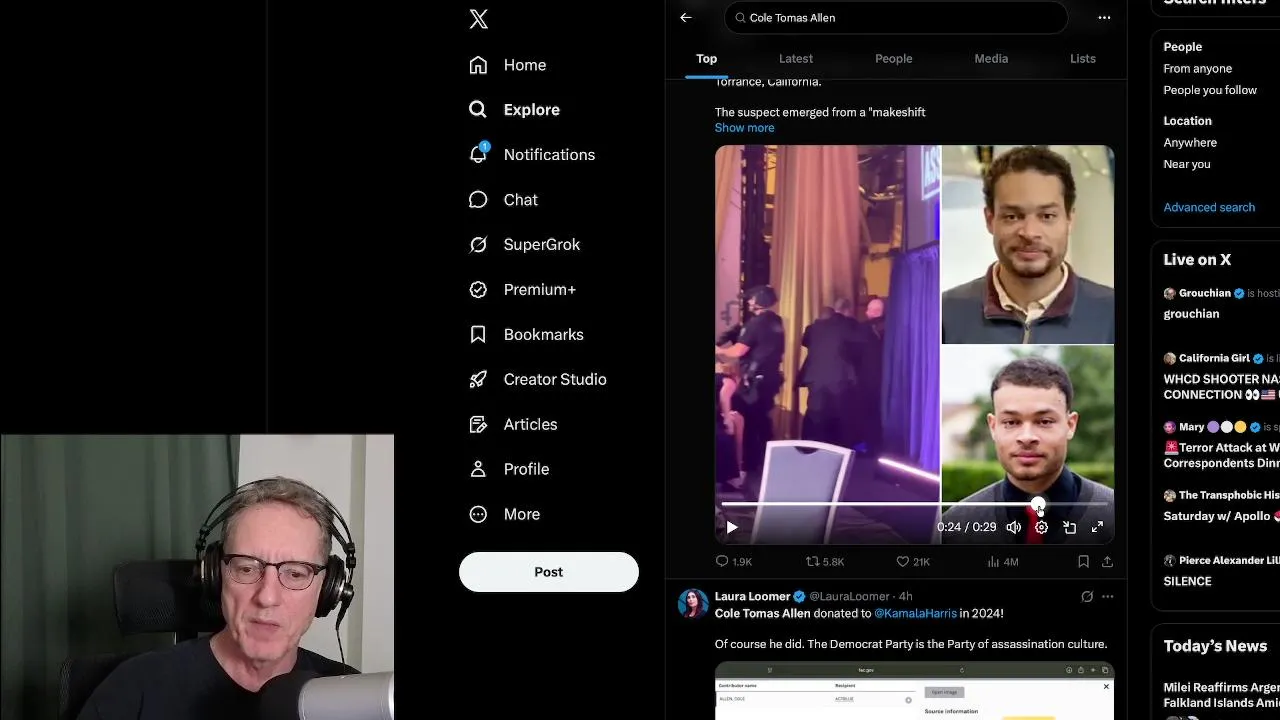Open the Milei Reaffirms news item

1221,695
